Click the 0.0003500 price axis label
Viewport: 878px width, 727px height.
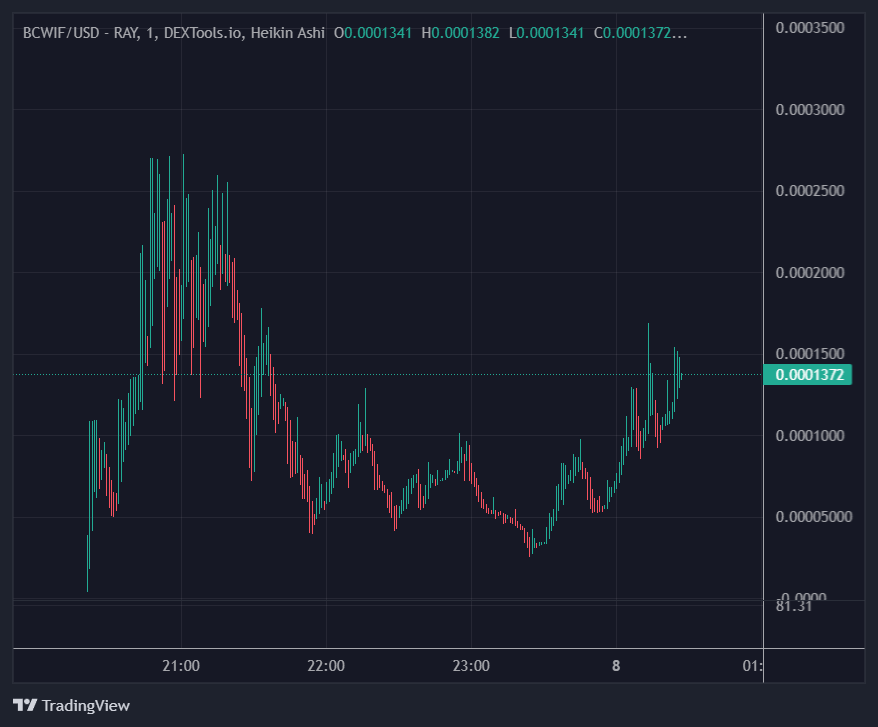tap(810, 28)
